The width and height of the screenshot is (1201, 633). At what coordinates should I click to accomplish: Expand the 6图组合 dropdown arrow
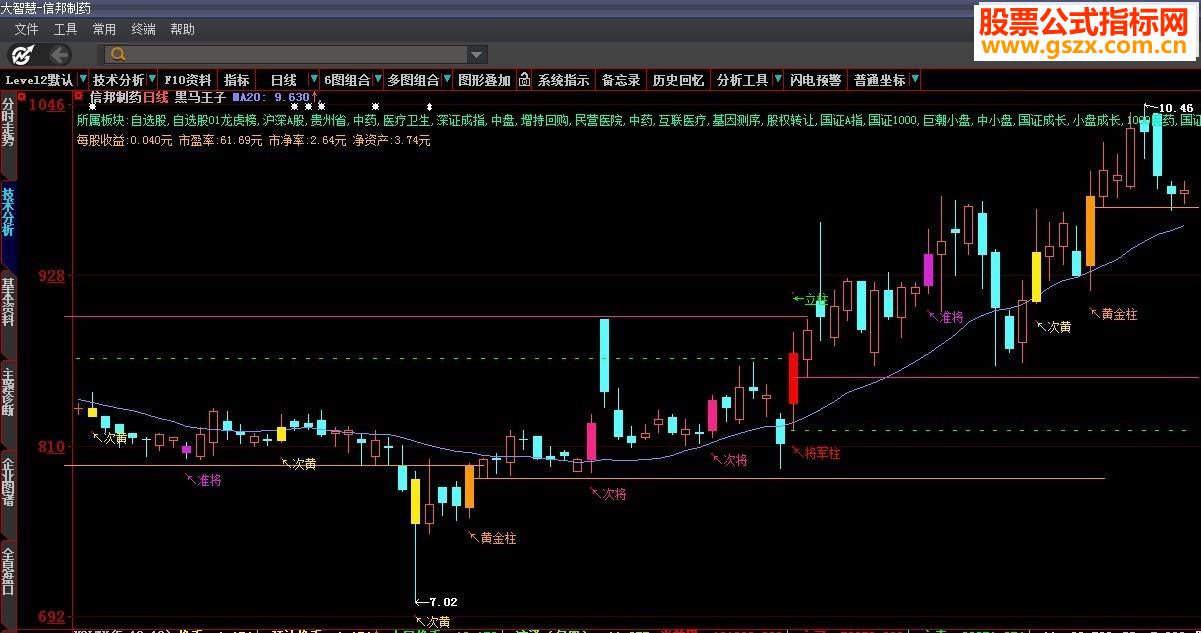point(378,79)
